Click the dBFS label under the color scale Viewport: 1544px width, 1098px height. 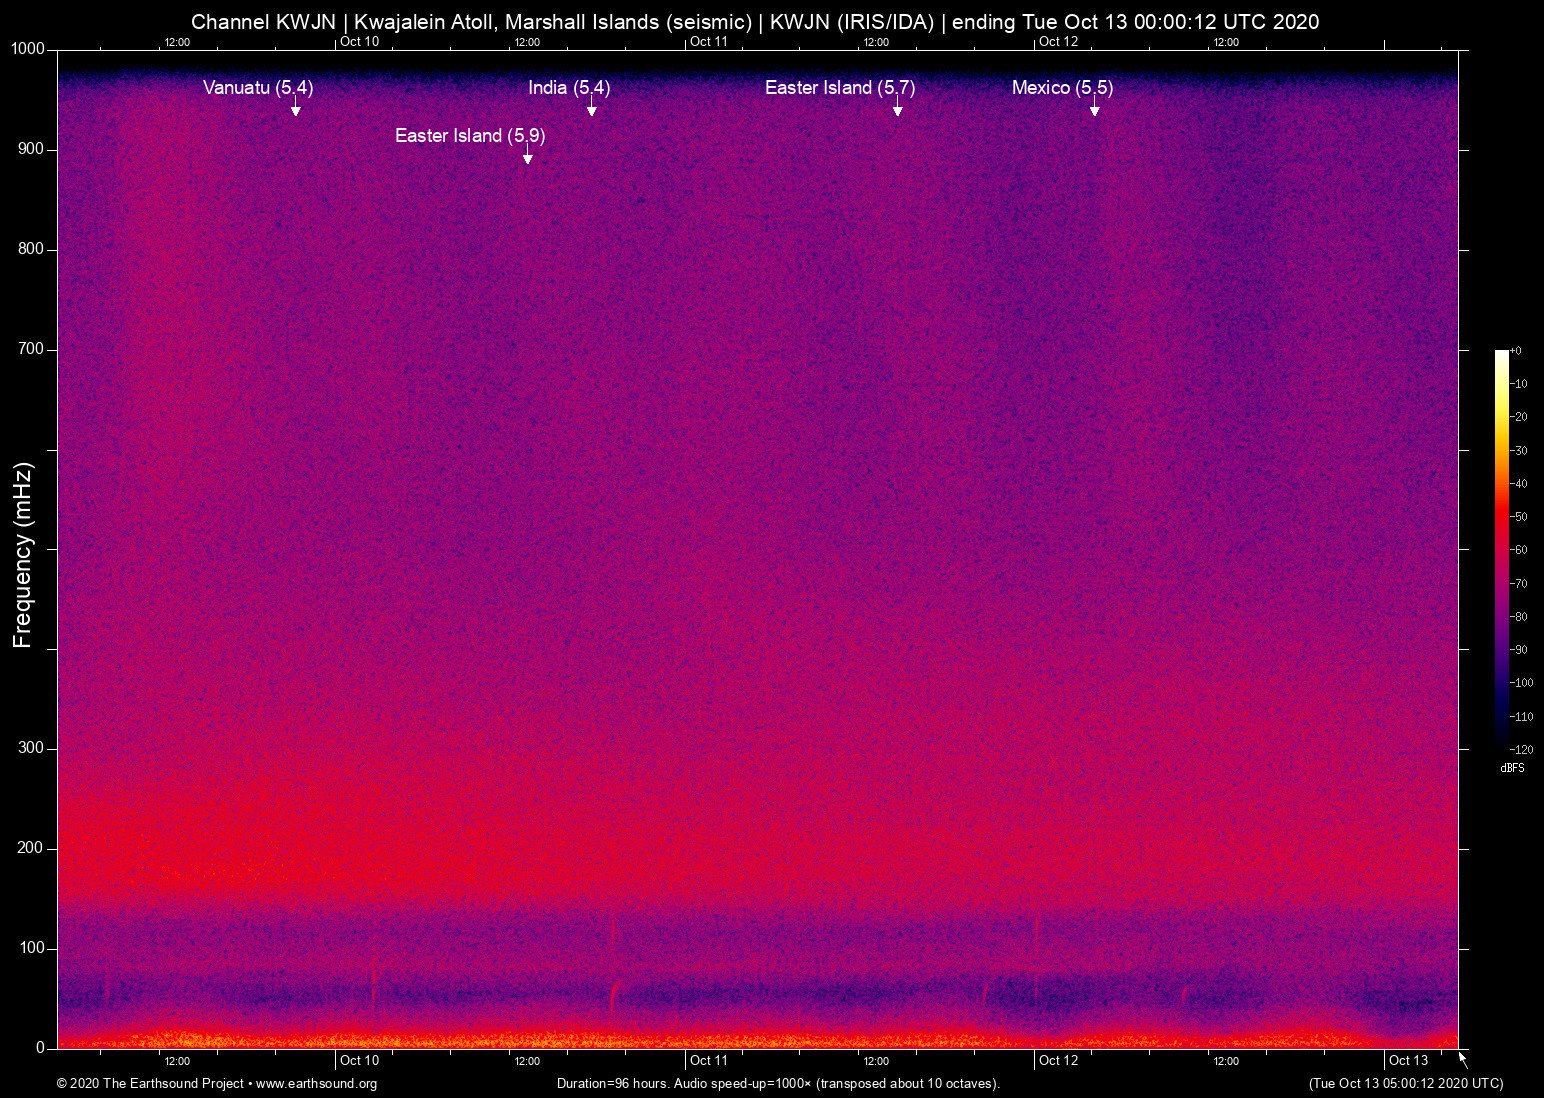1512,768
